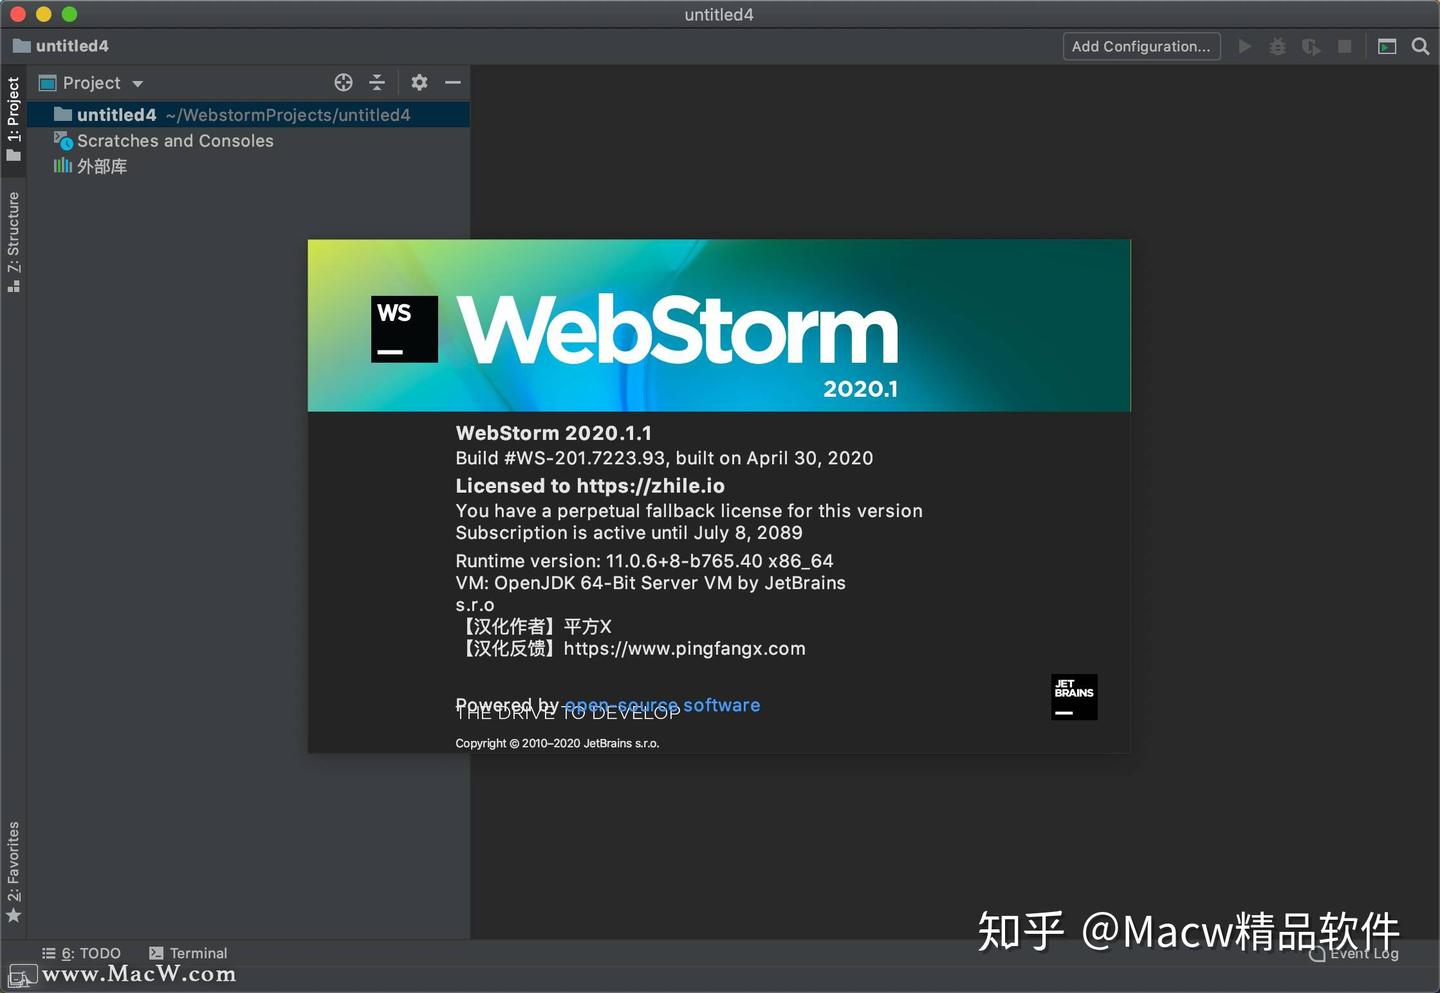Click the Run with Coverage icon

pos(1311,46)
